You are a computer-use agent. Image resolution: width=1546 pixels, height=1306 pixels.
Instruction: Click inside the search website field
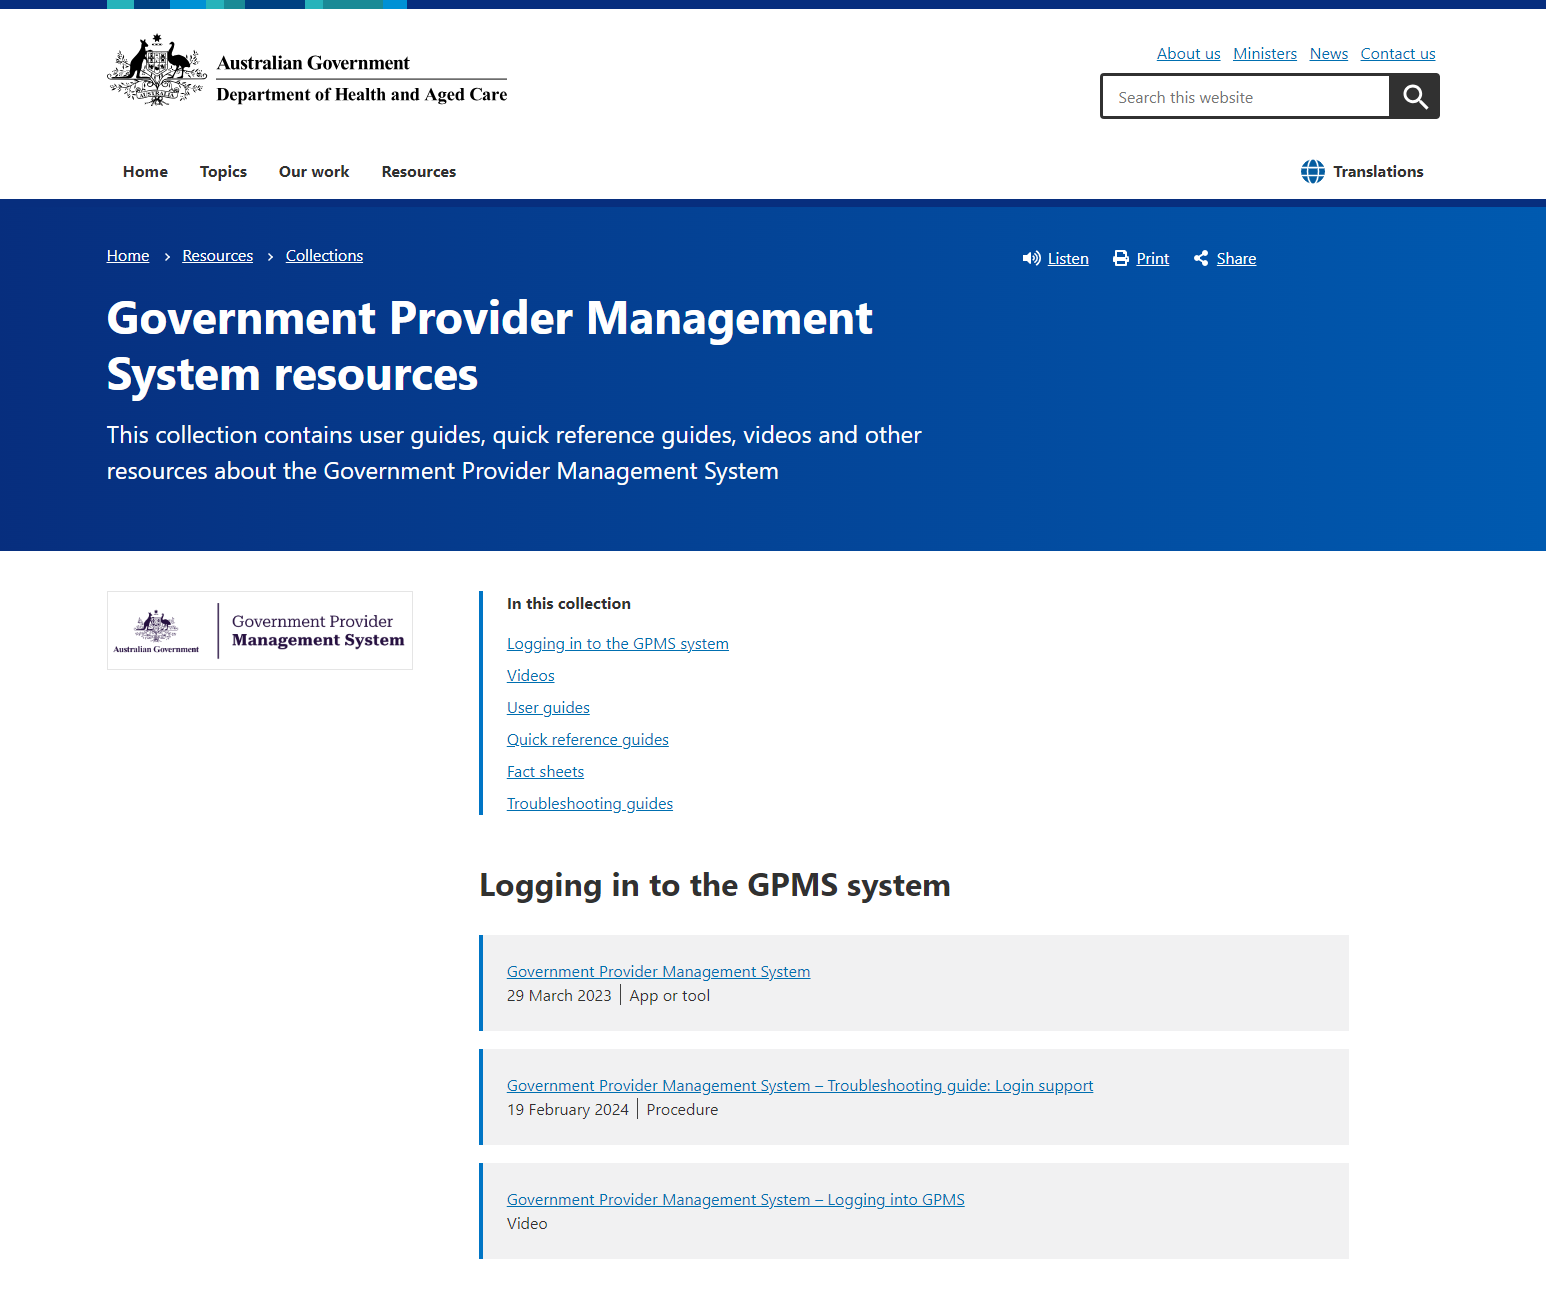(1244, 96)
